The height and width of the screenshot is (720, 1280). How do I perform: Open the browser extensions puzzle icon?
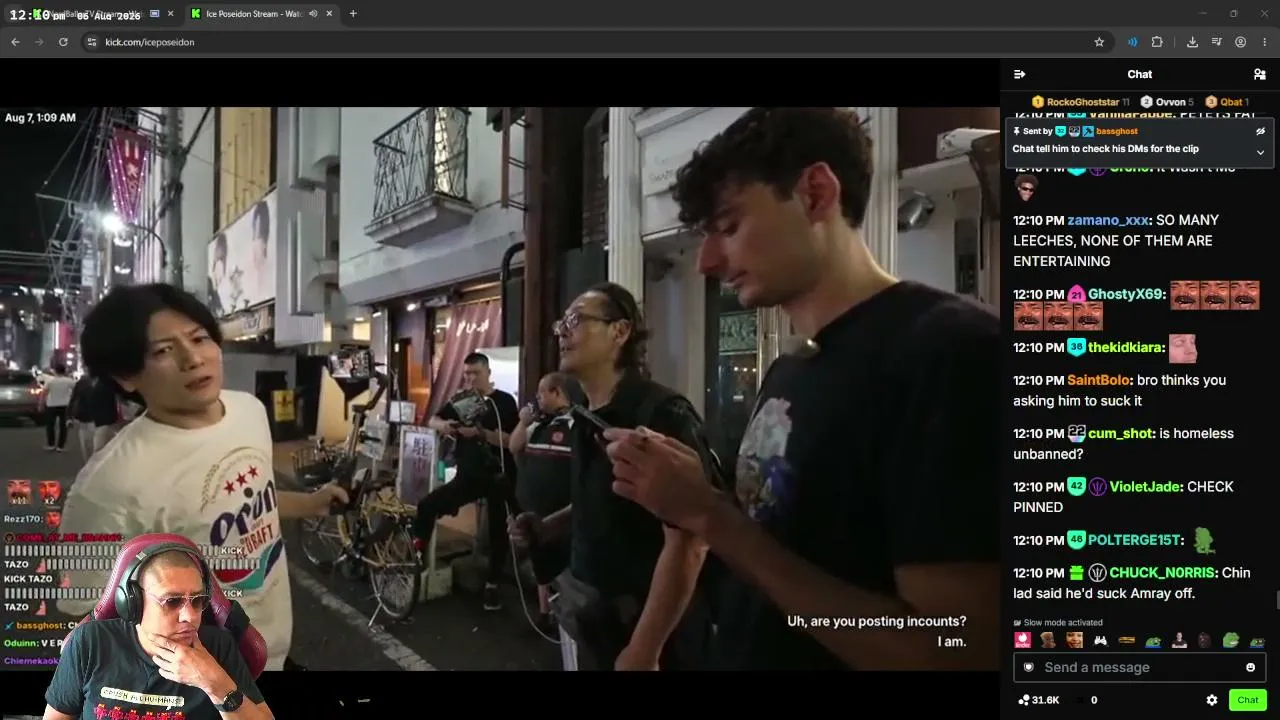[1157, 42]
